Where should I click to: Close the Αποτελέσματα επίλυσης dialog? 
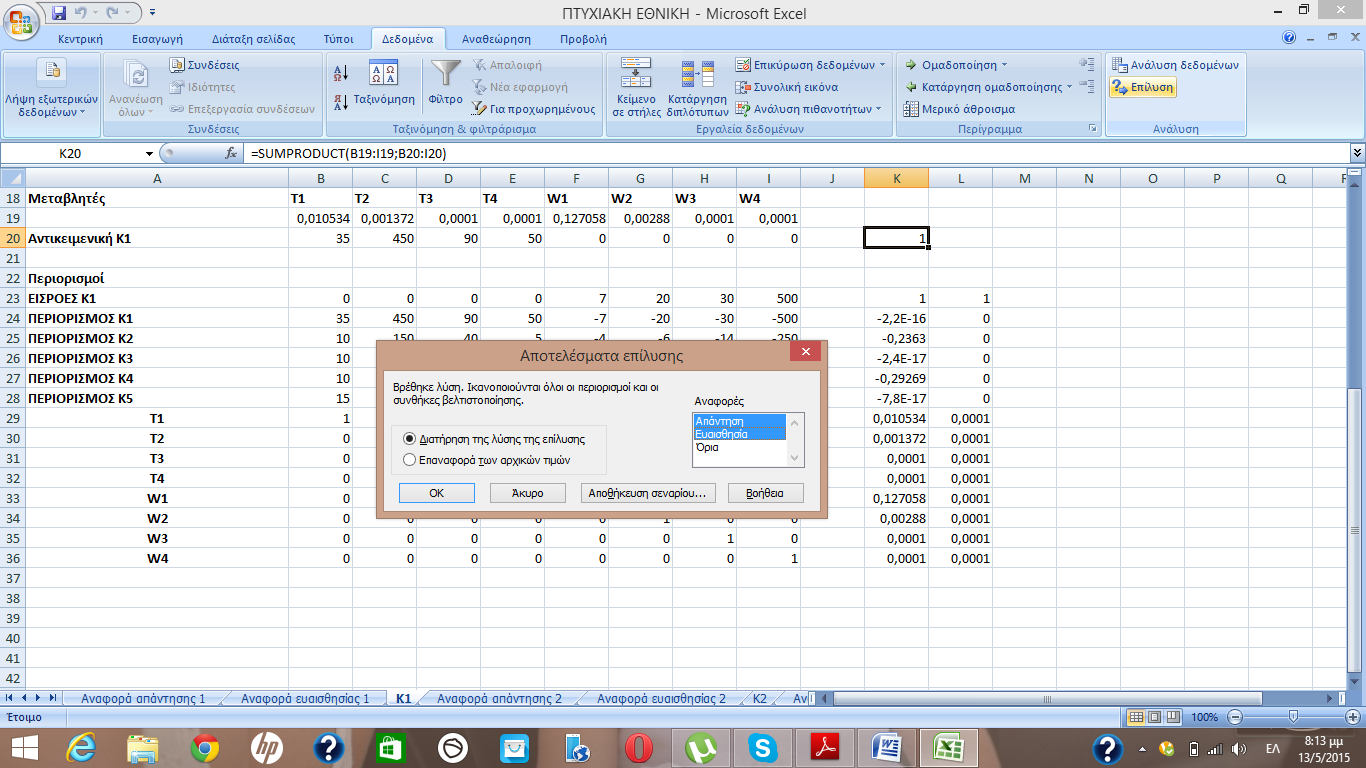tap(805, 352)
